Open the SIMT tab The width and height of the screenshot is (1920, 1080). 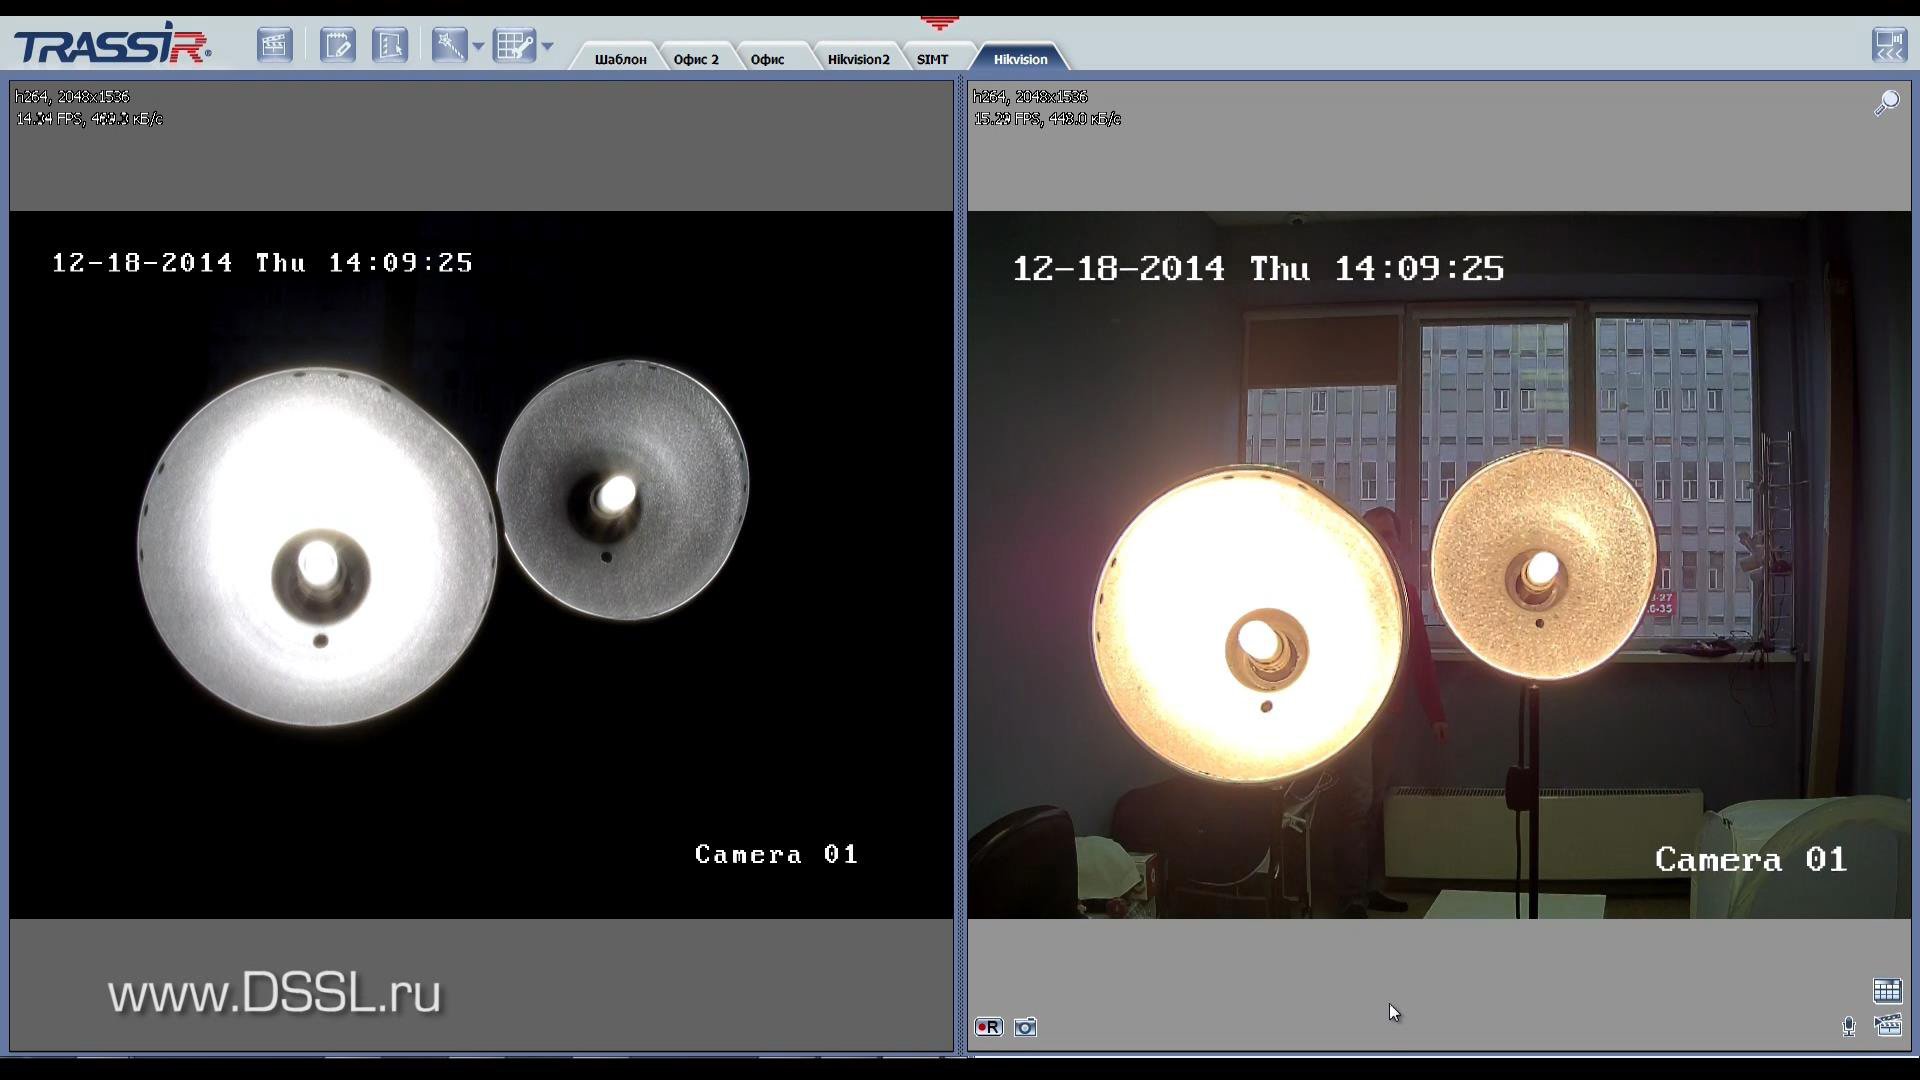[932, 59]
